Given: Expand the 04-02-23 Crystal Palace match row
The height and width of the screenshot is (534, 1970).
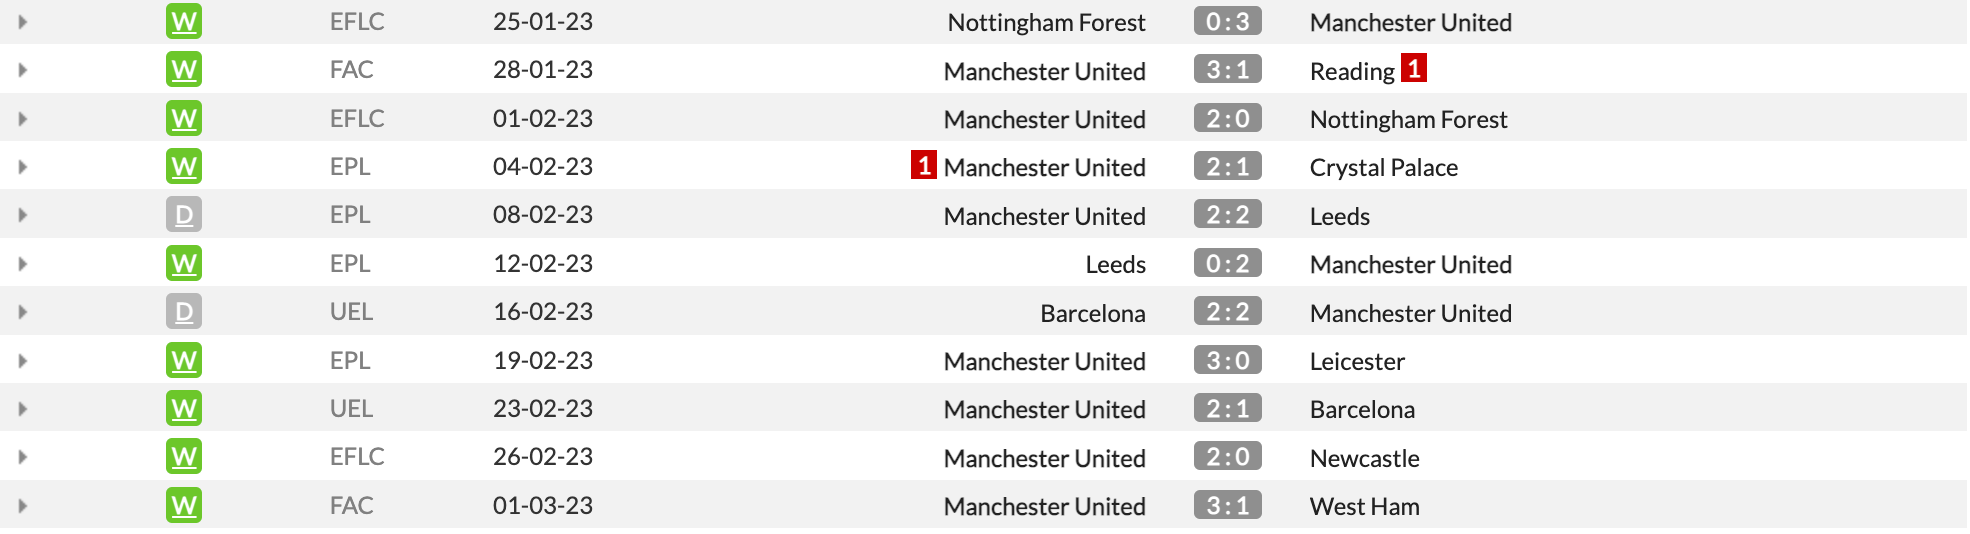Looking at the screenshot, I should 22,167.
